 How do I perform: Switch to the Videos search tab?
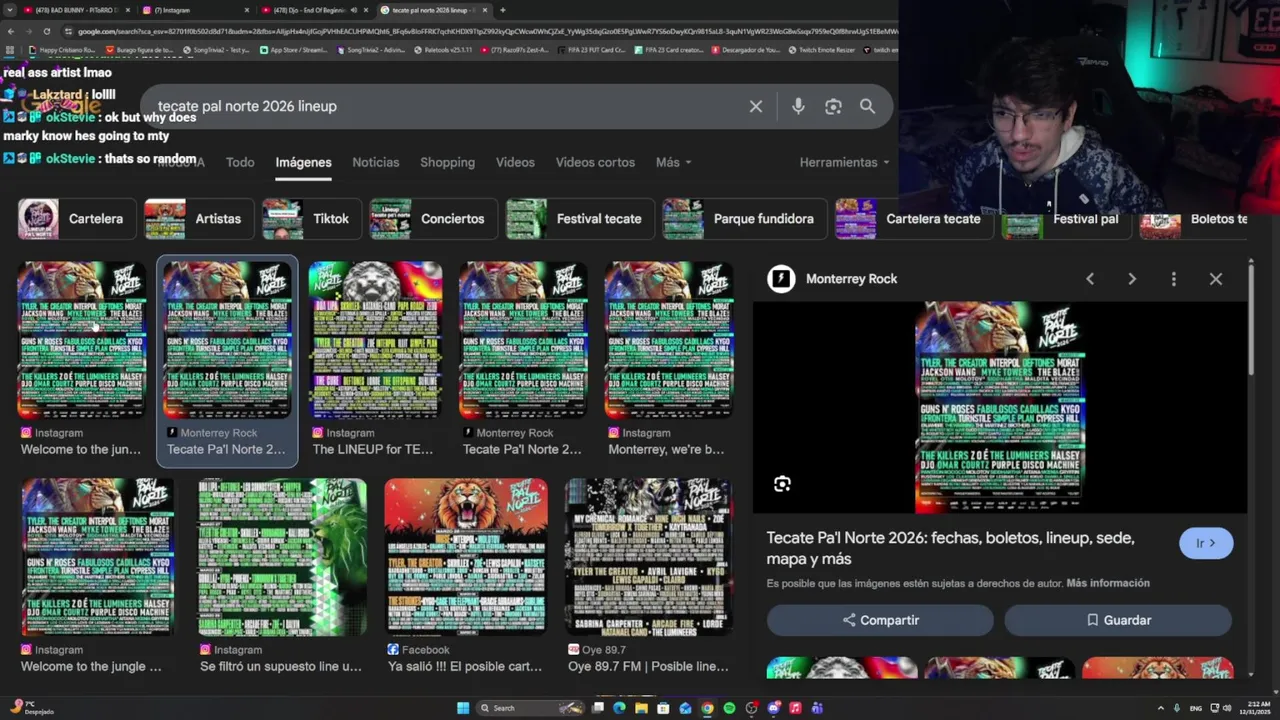coord(515,162)
